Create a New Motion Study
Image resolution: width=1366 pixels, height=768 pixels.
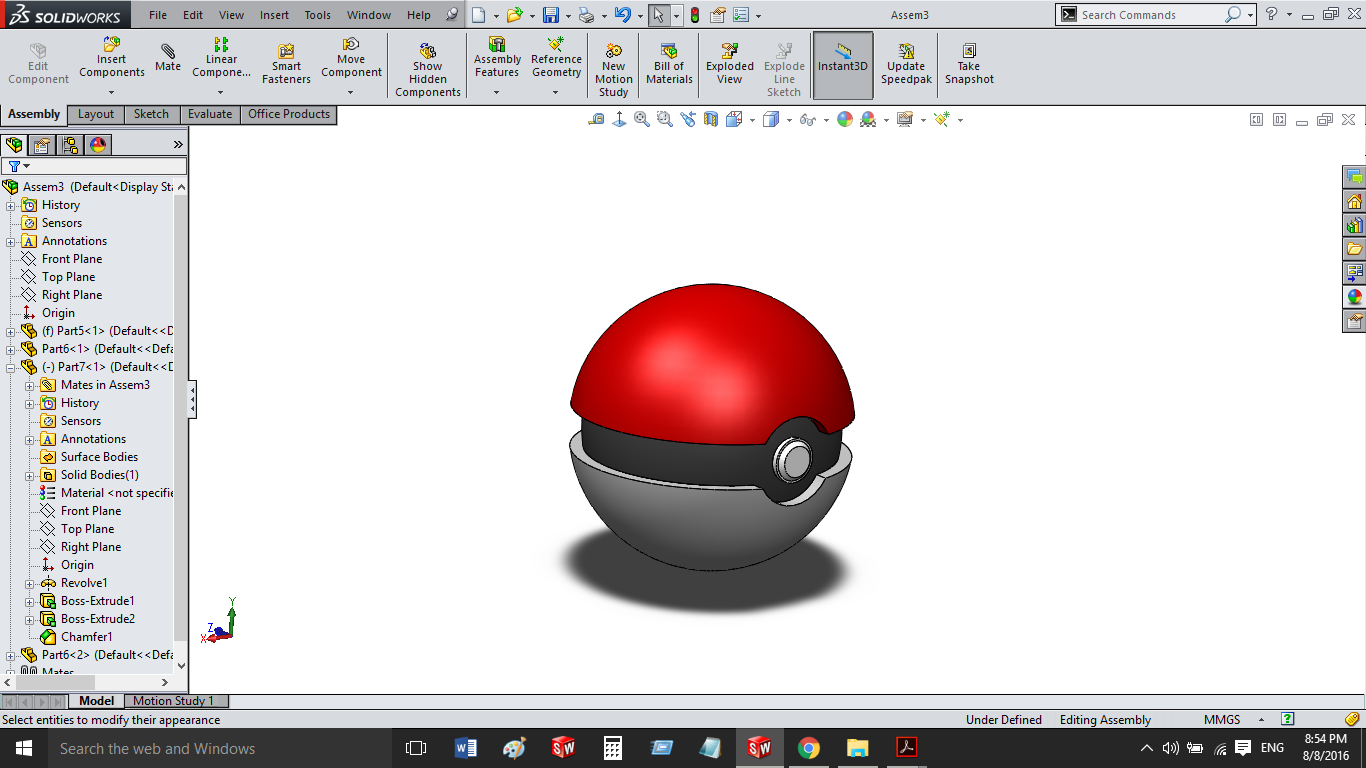[614, 70]
